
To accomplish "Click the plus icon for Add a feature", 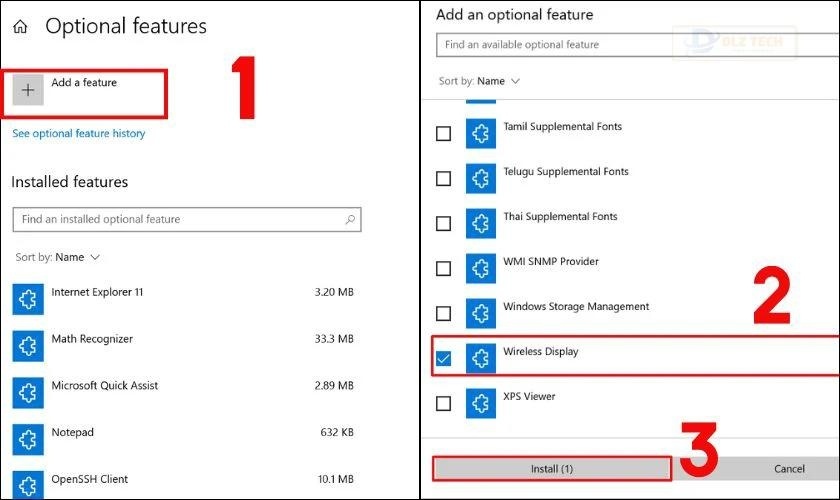I will click(x=28, y=90).
